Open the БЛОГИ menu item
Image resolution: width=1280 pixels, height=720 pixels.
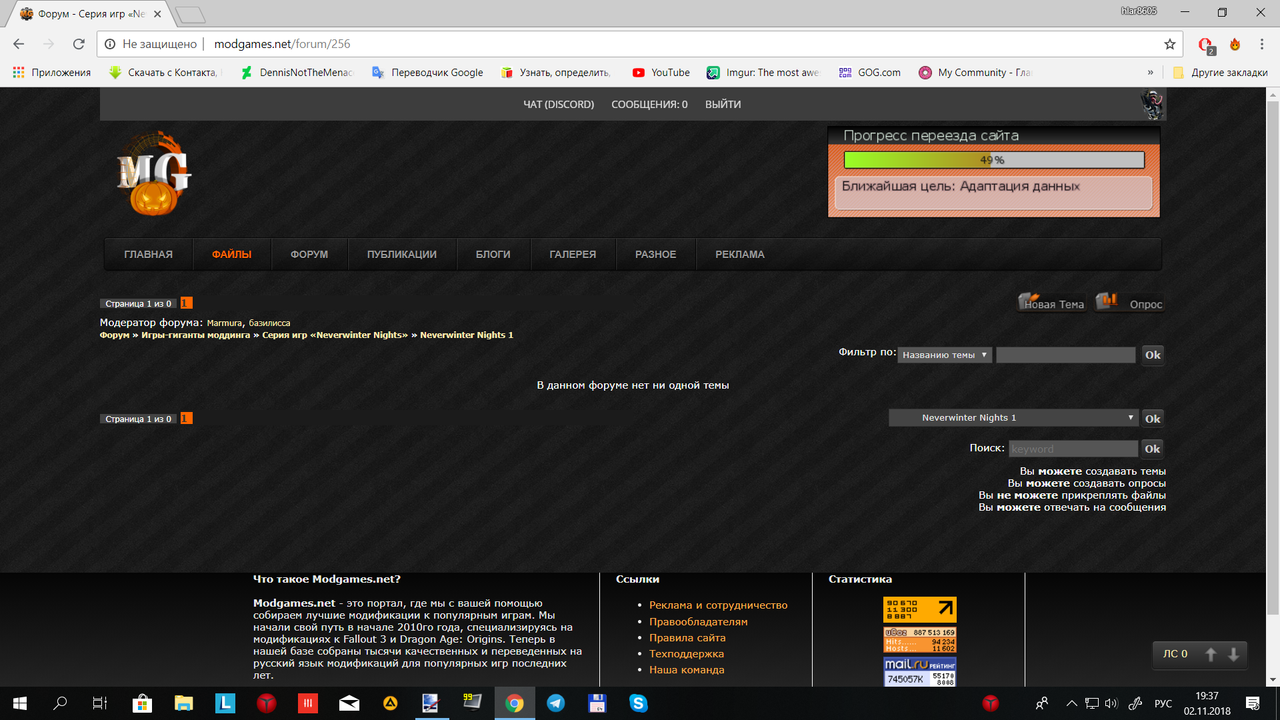(x=493, y=254)
